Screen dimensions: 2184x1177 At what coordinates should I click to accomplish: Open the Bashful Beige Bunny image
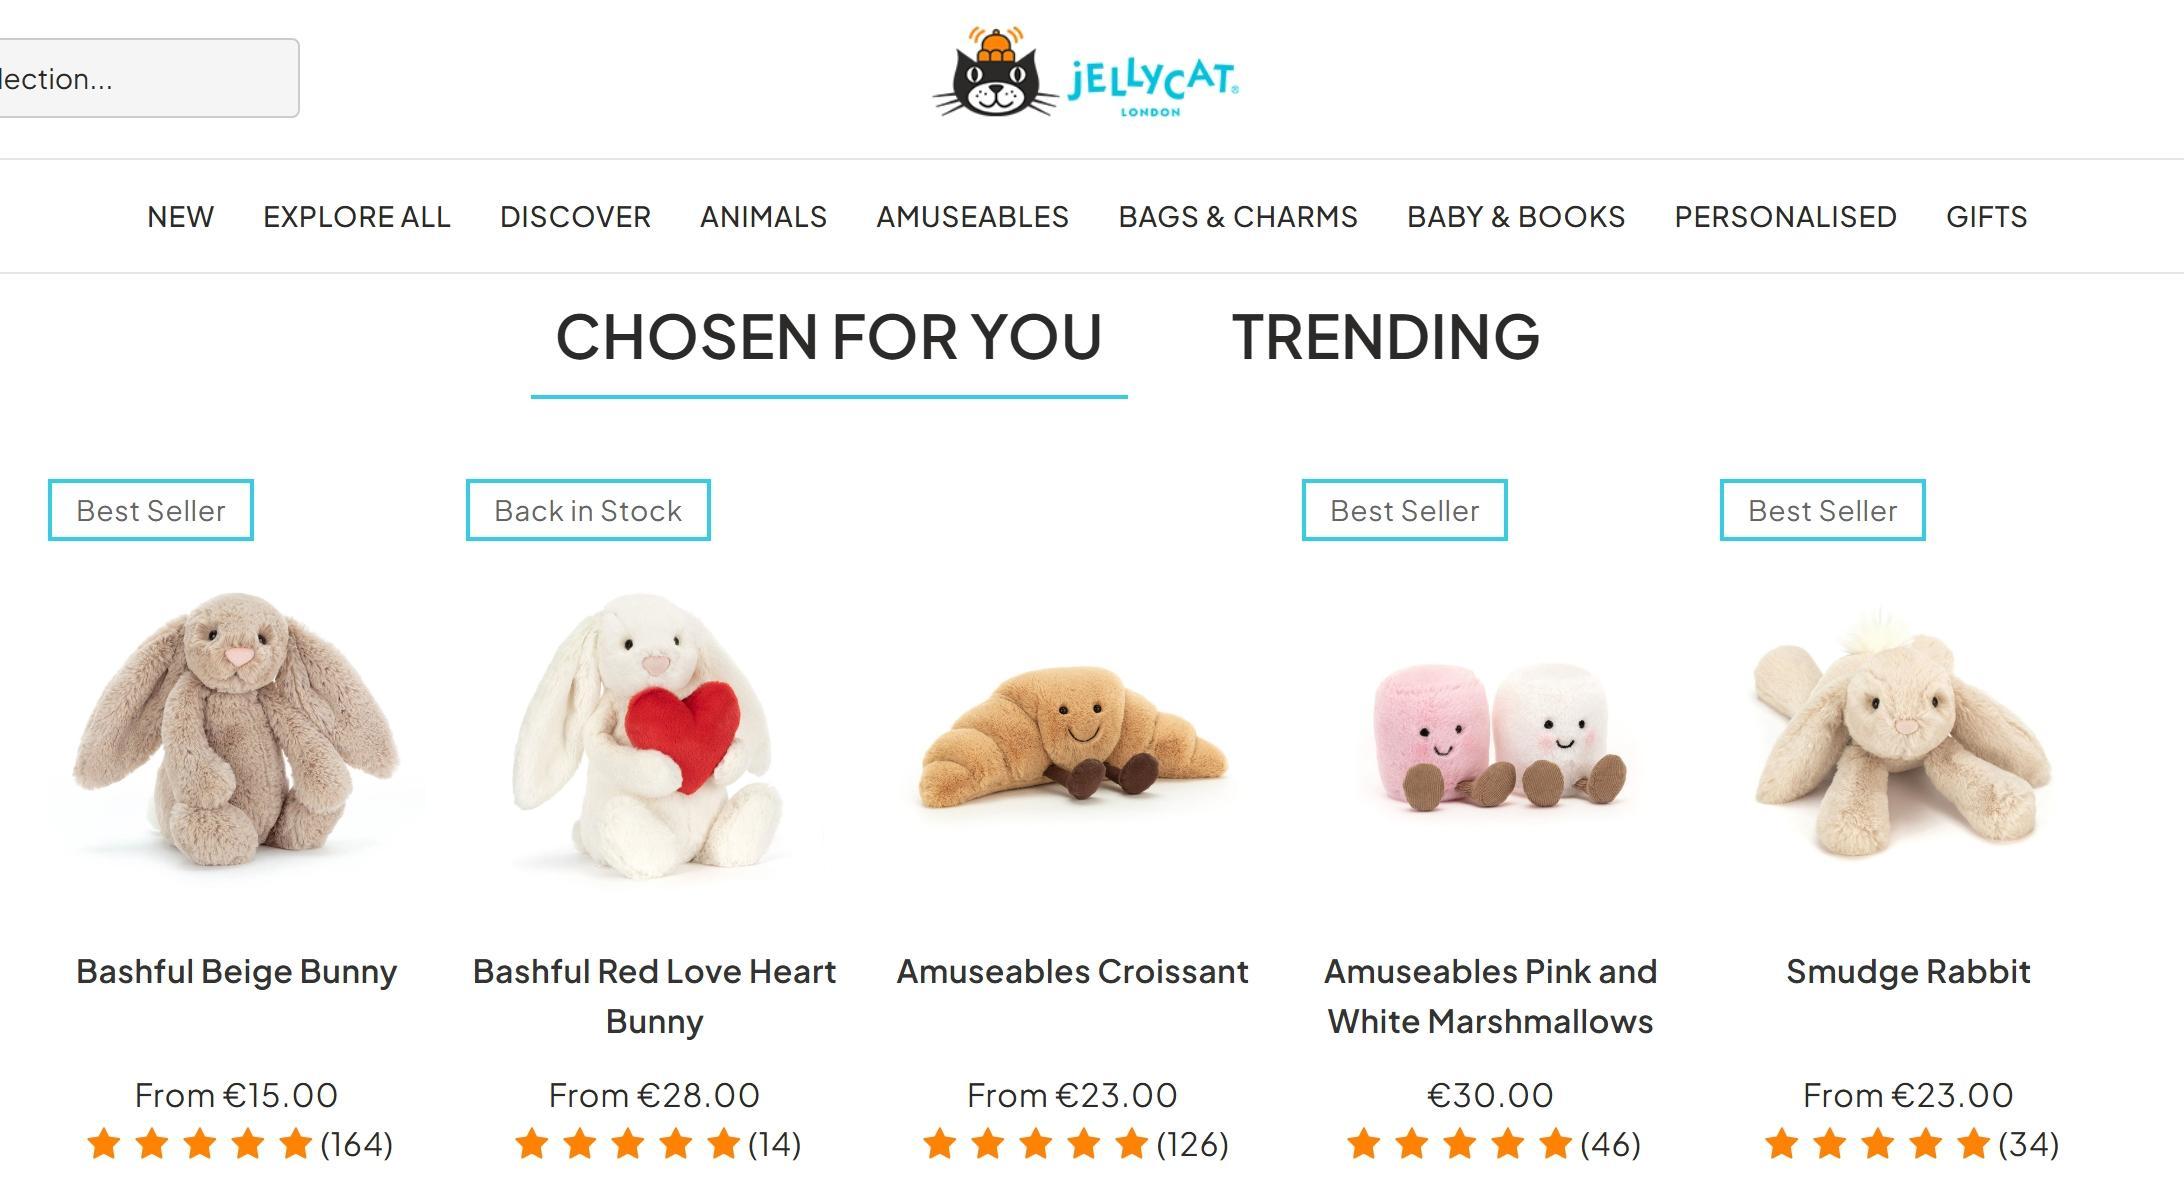(237, 736)
